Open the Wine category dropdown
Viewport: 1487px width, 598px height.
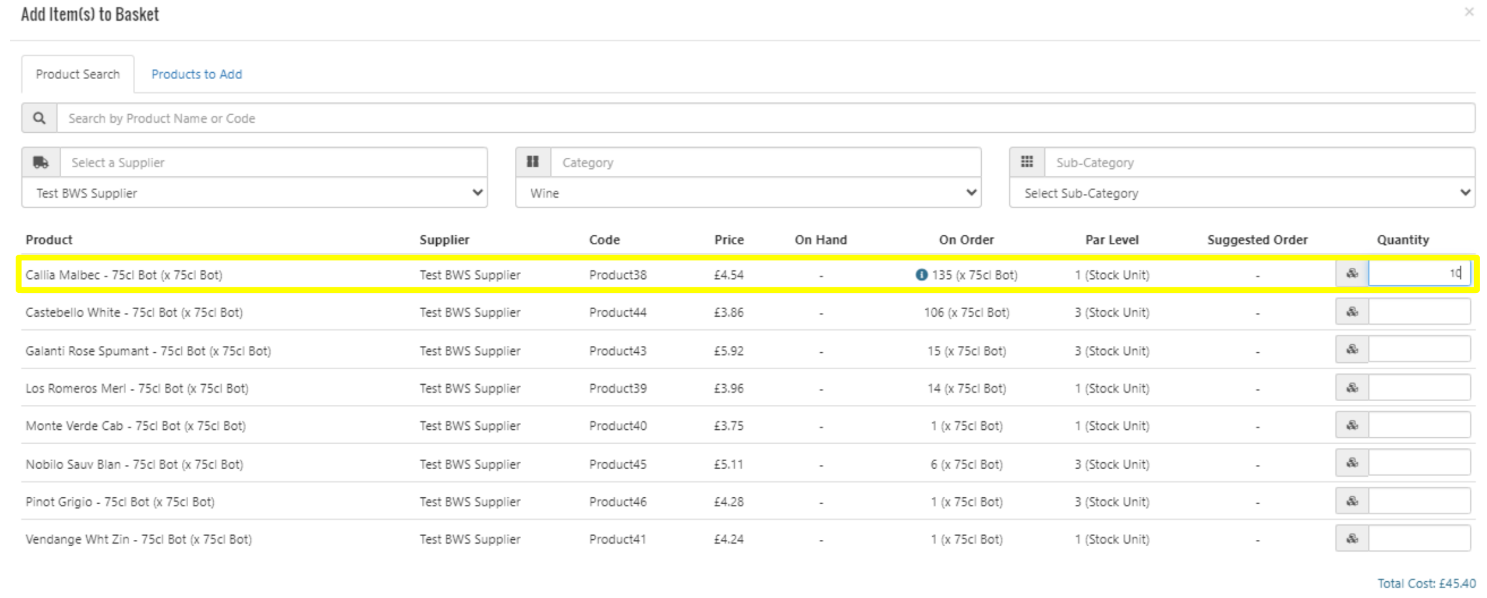(748, 193)
